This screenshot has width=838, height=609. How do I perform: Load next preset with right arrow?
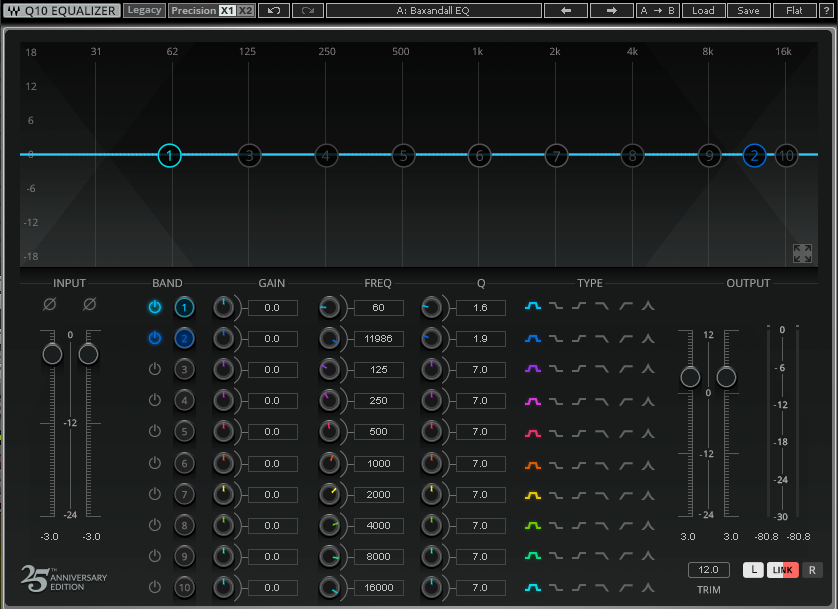coord(611,10)
